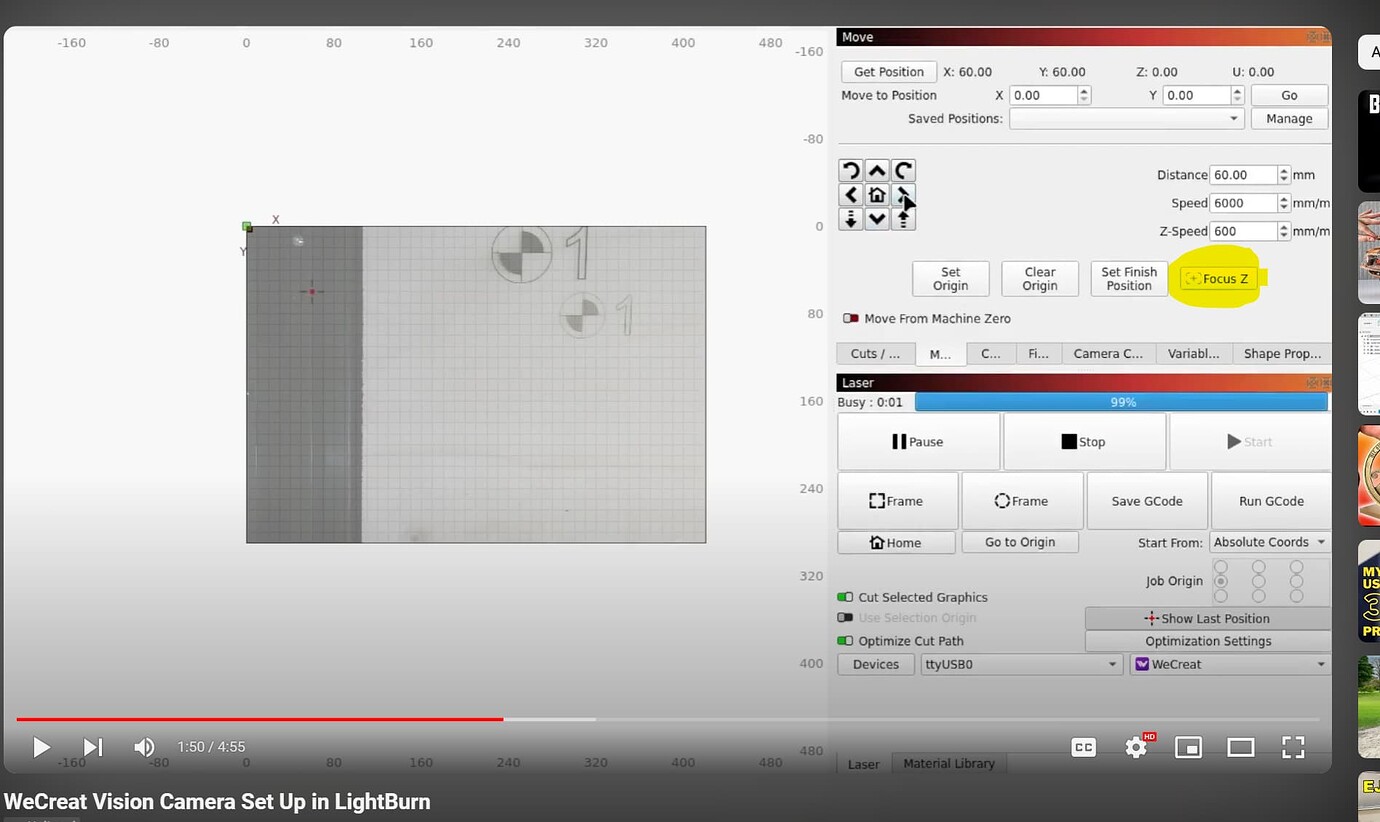Change Start From to another option via dropdown

coord(1269,541)
